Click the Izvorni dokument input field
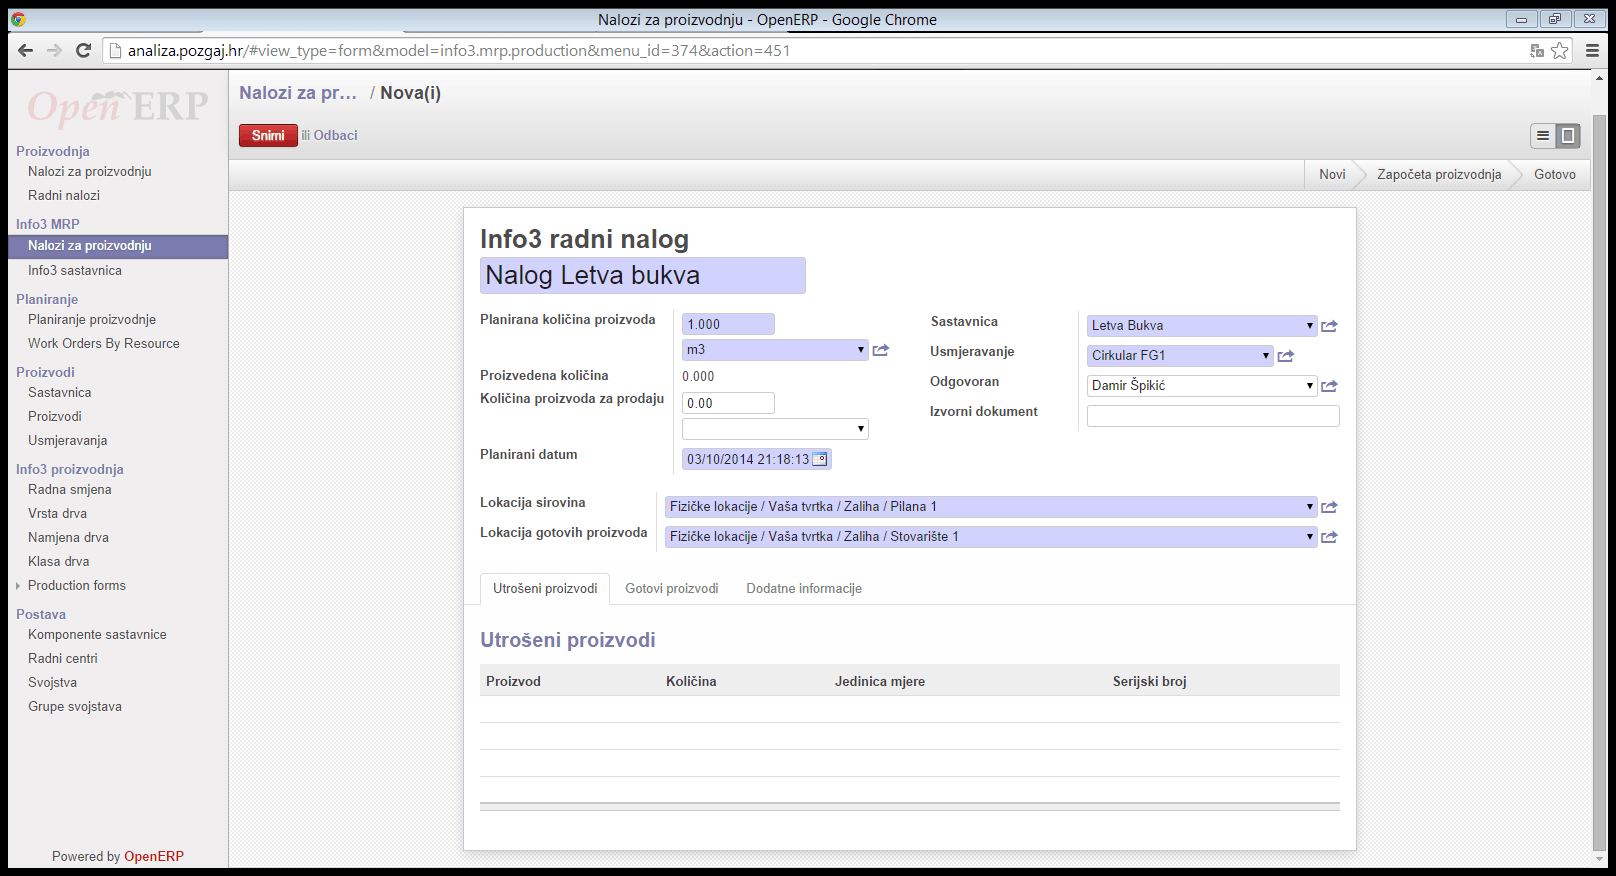 [1212, 416]
